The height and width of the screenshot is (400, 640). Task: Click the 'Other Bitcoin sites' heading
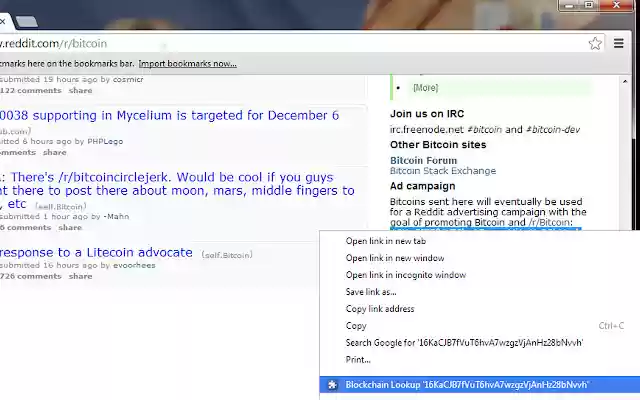[x=438, y=145]
